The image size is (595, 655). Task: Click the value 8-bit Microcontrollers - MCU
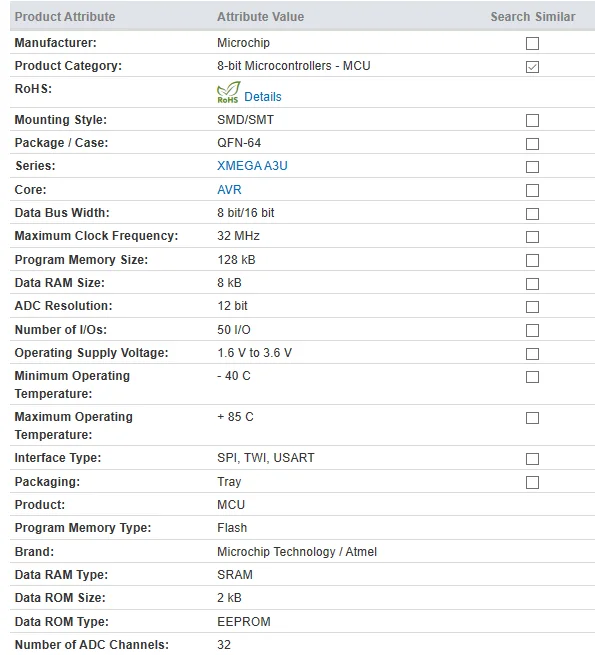pos(294,66)
